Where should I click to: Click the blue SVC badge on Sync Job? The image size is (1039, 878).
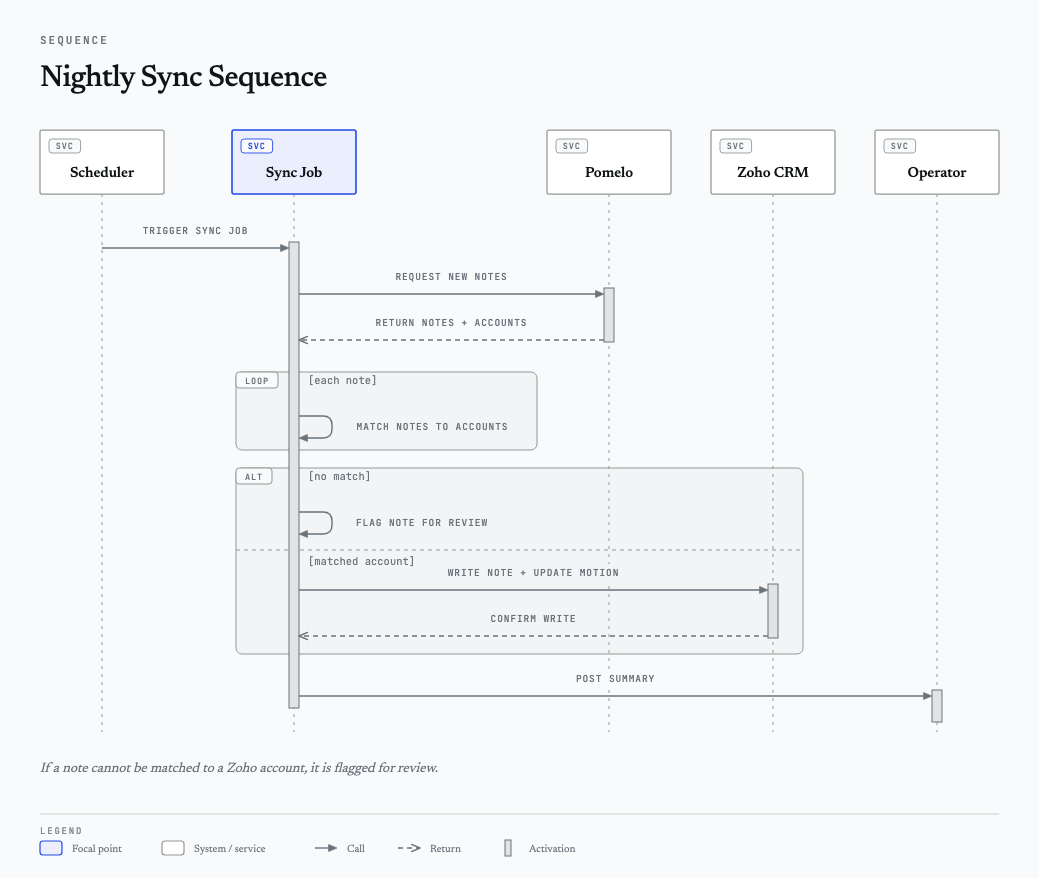256,146
